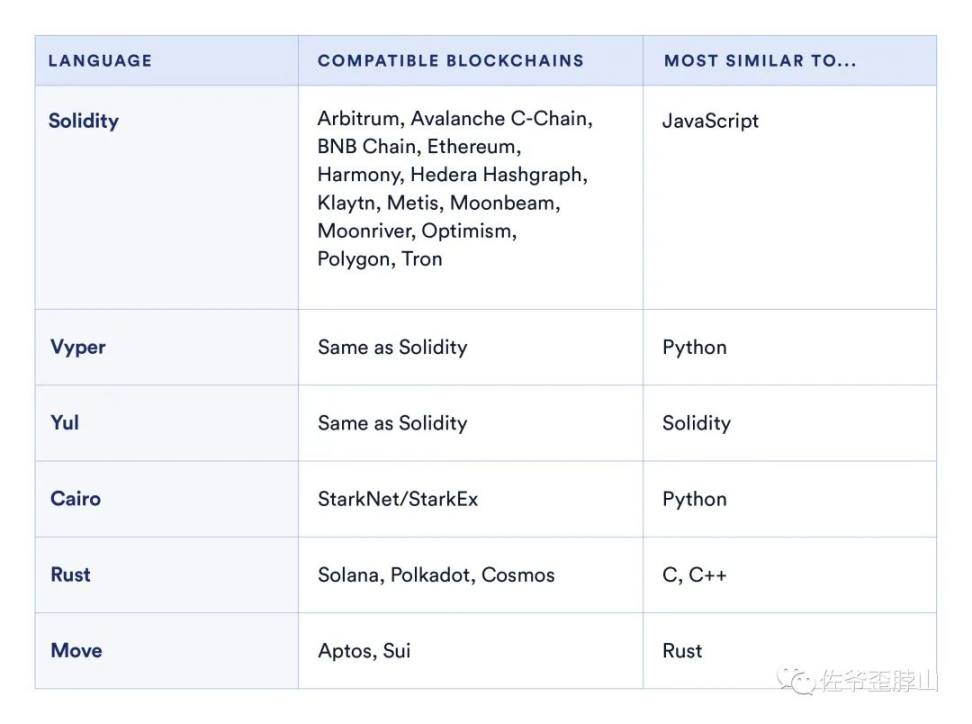The height and width of the screenshot is (724, 972).
Task: Click the watermark text beside WeChat logo
Action: coord(878,681)
